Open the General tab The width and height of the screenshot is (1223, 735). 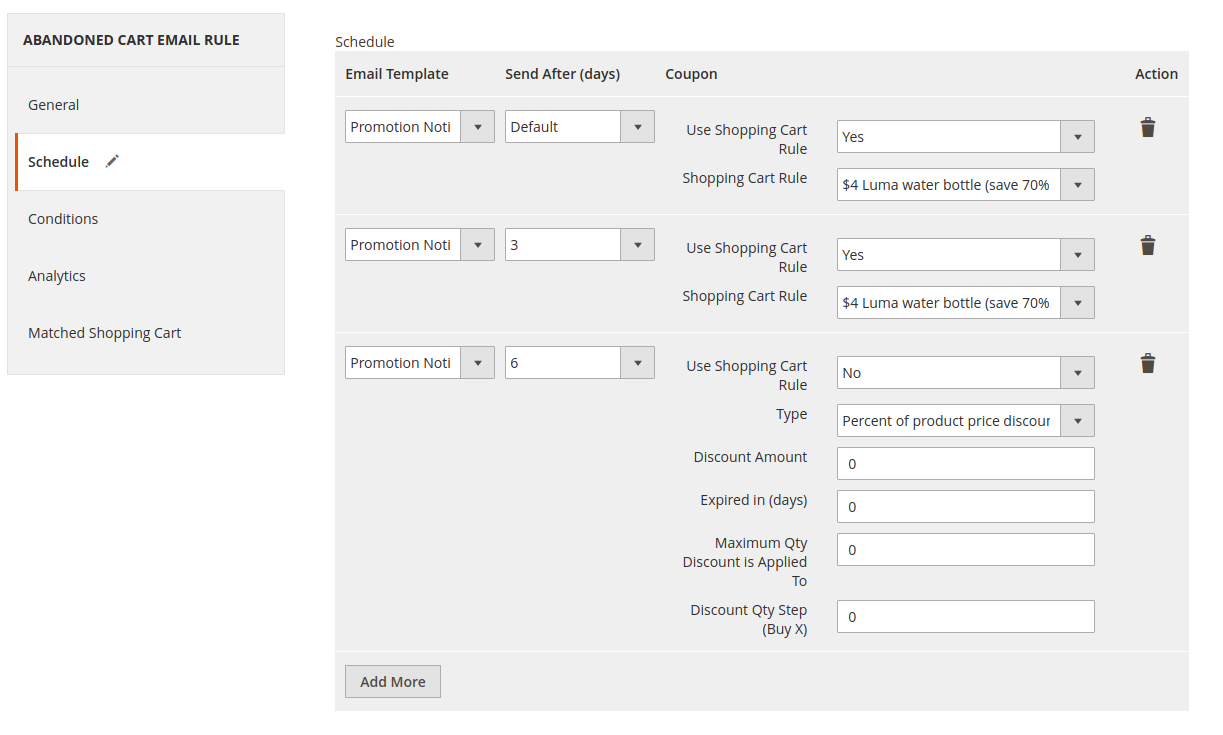(54, 105)
